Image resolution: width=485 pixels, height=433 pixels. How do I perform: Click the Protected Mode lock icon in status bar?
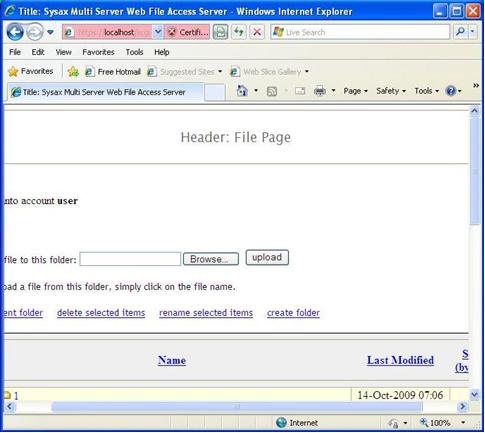click(x=393, y=423)
